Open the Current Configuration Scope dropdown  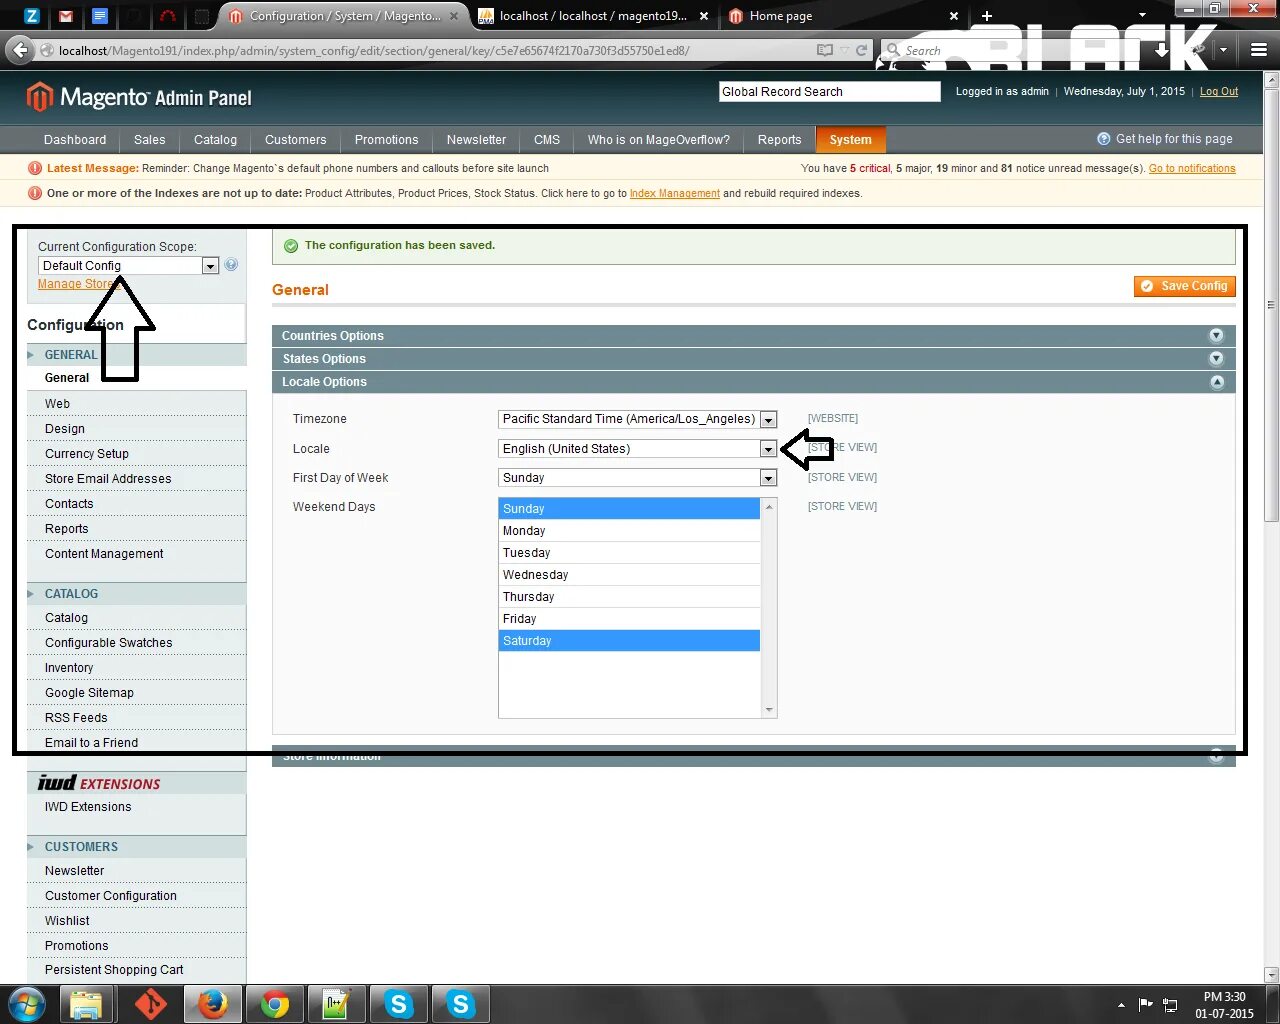(x=128, y=265)
